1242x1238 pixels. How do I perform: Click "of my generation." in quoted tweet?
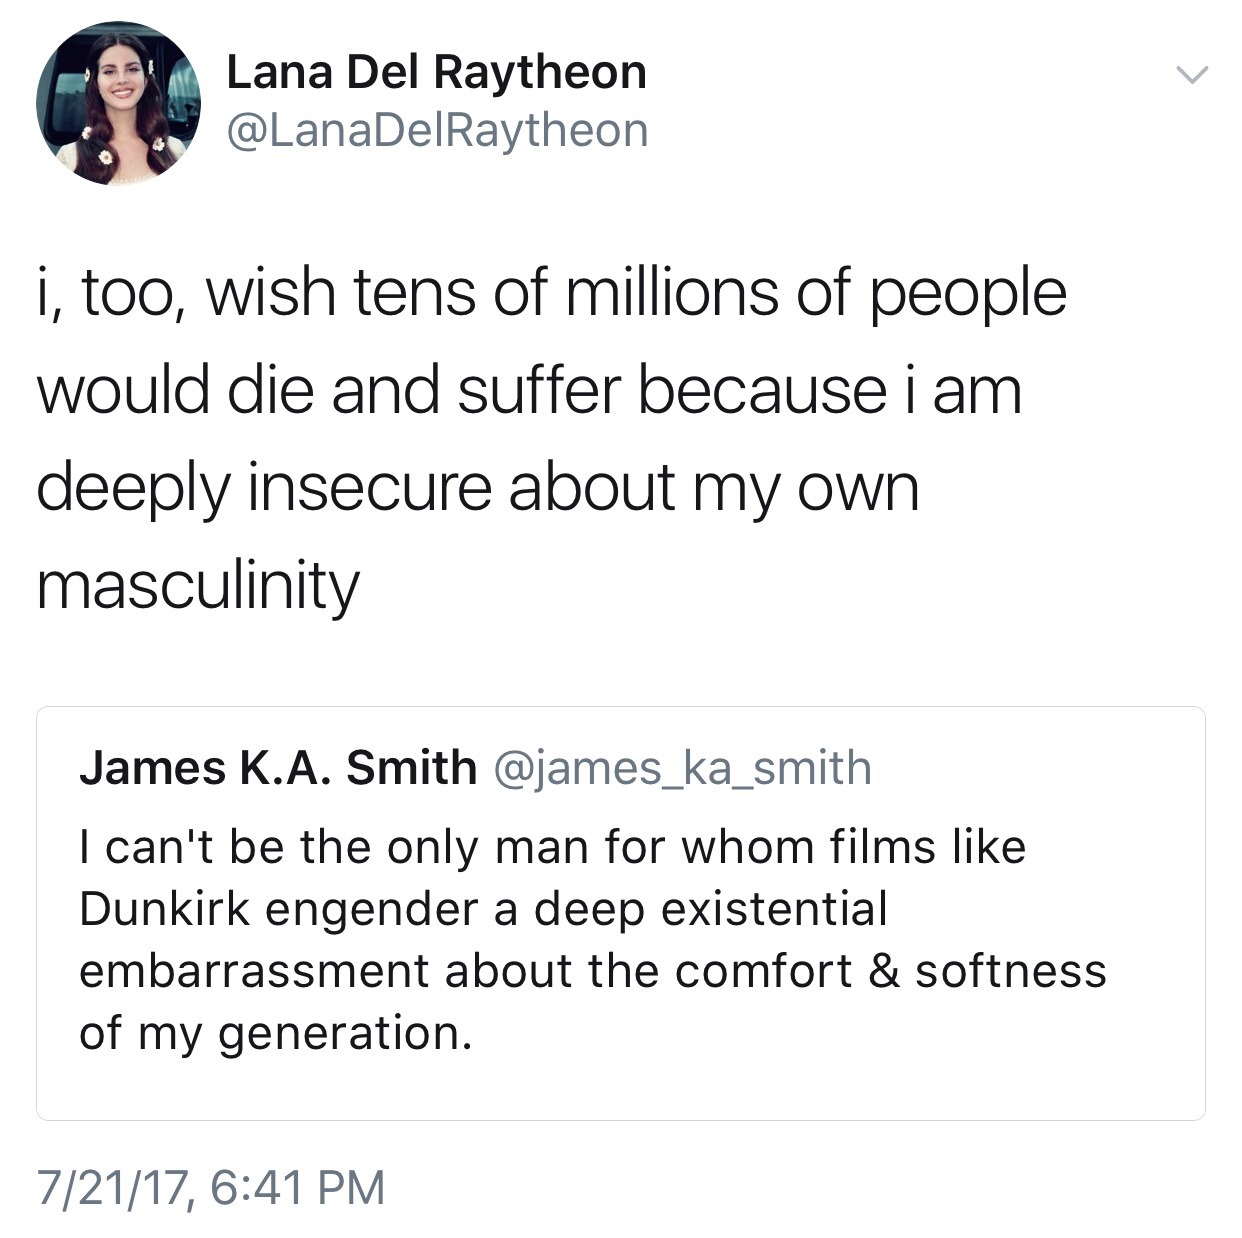(x=275, y=1033)
